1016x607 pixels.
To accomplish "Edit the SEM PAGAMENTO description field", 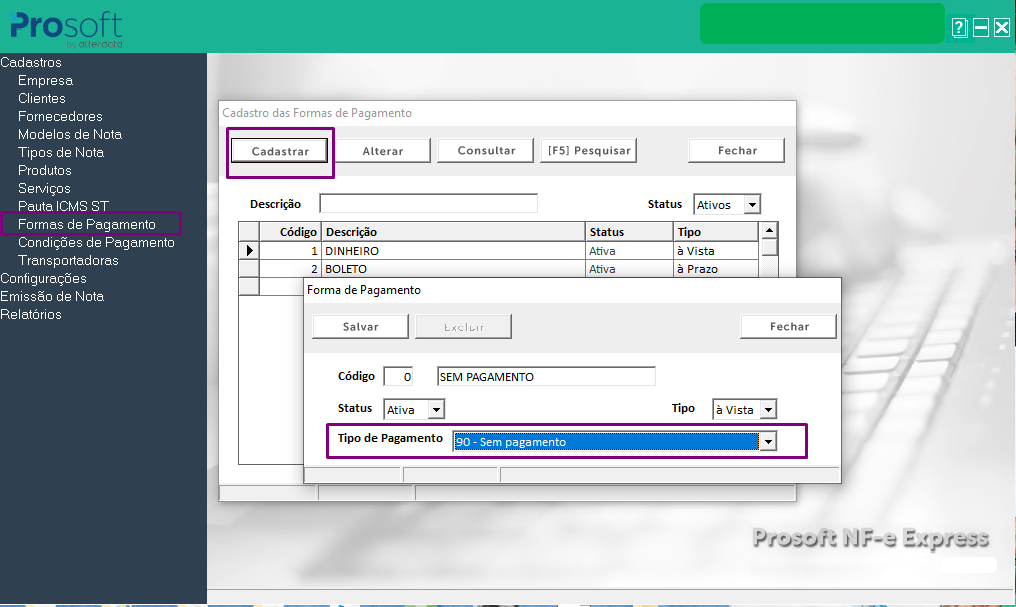I will tap(546, 376).
